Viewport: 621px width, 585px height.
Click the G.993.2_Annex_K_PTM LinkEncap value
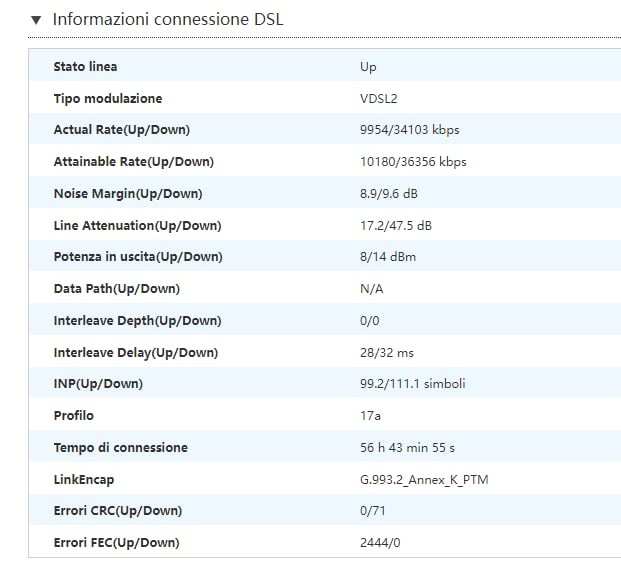coord(424,480)
